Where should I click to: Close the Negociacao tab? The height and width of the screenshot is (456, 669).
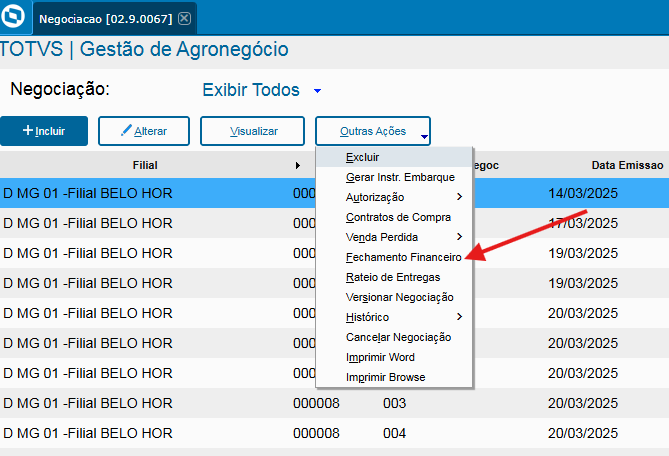pos(184,18)
